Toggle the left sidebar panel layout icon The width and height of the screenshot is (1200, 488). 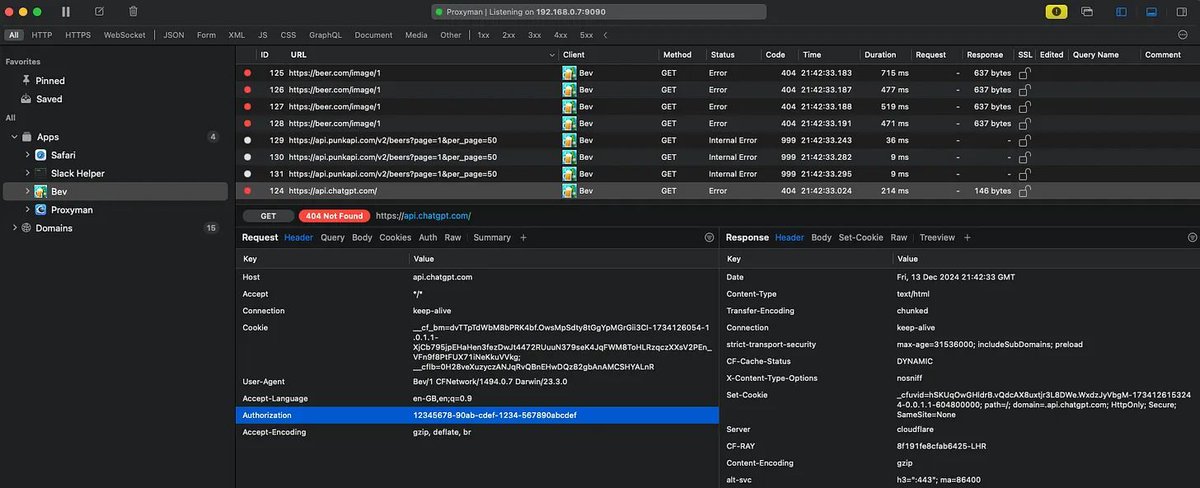coord(1121,12)
